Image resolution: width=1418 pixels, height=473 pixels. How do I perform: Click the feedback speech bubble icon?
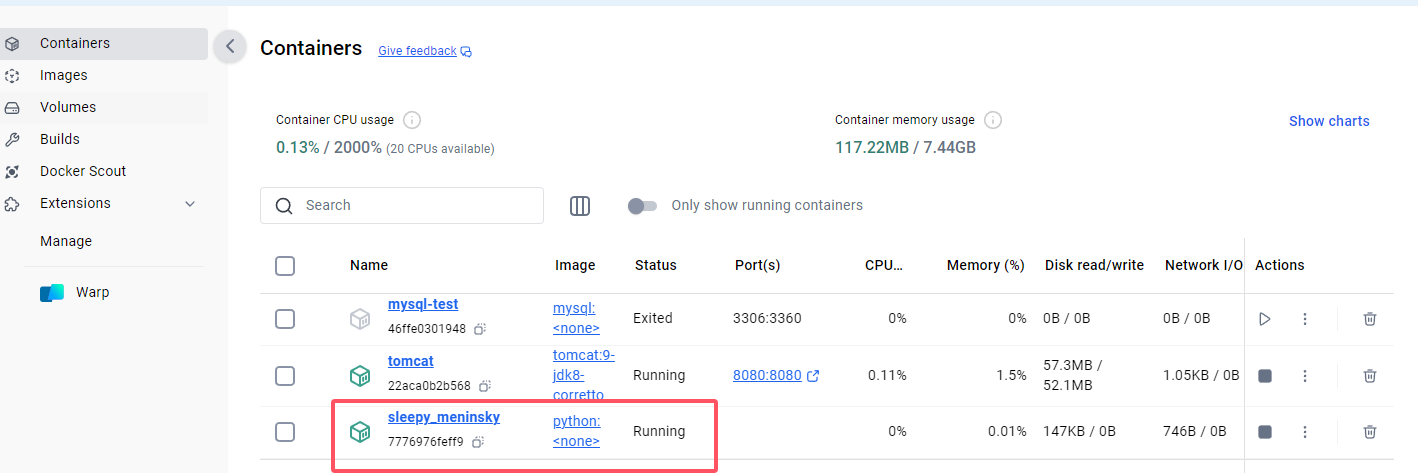click(x=466, y=52)
